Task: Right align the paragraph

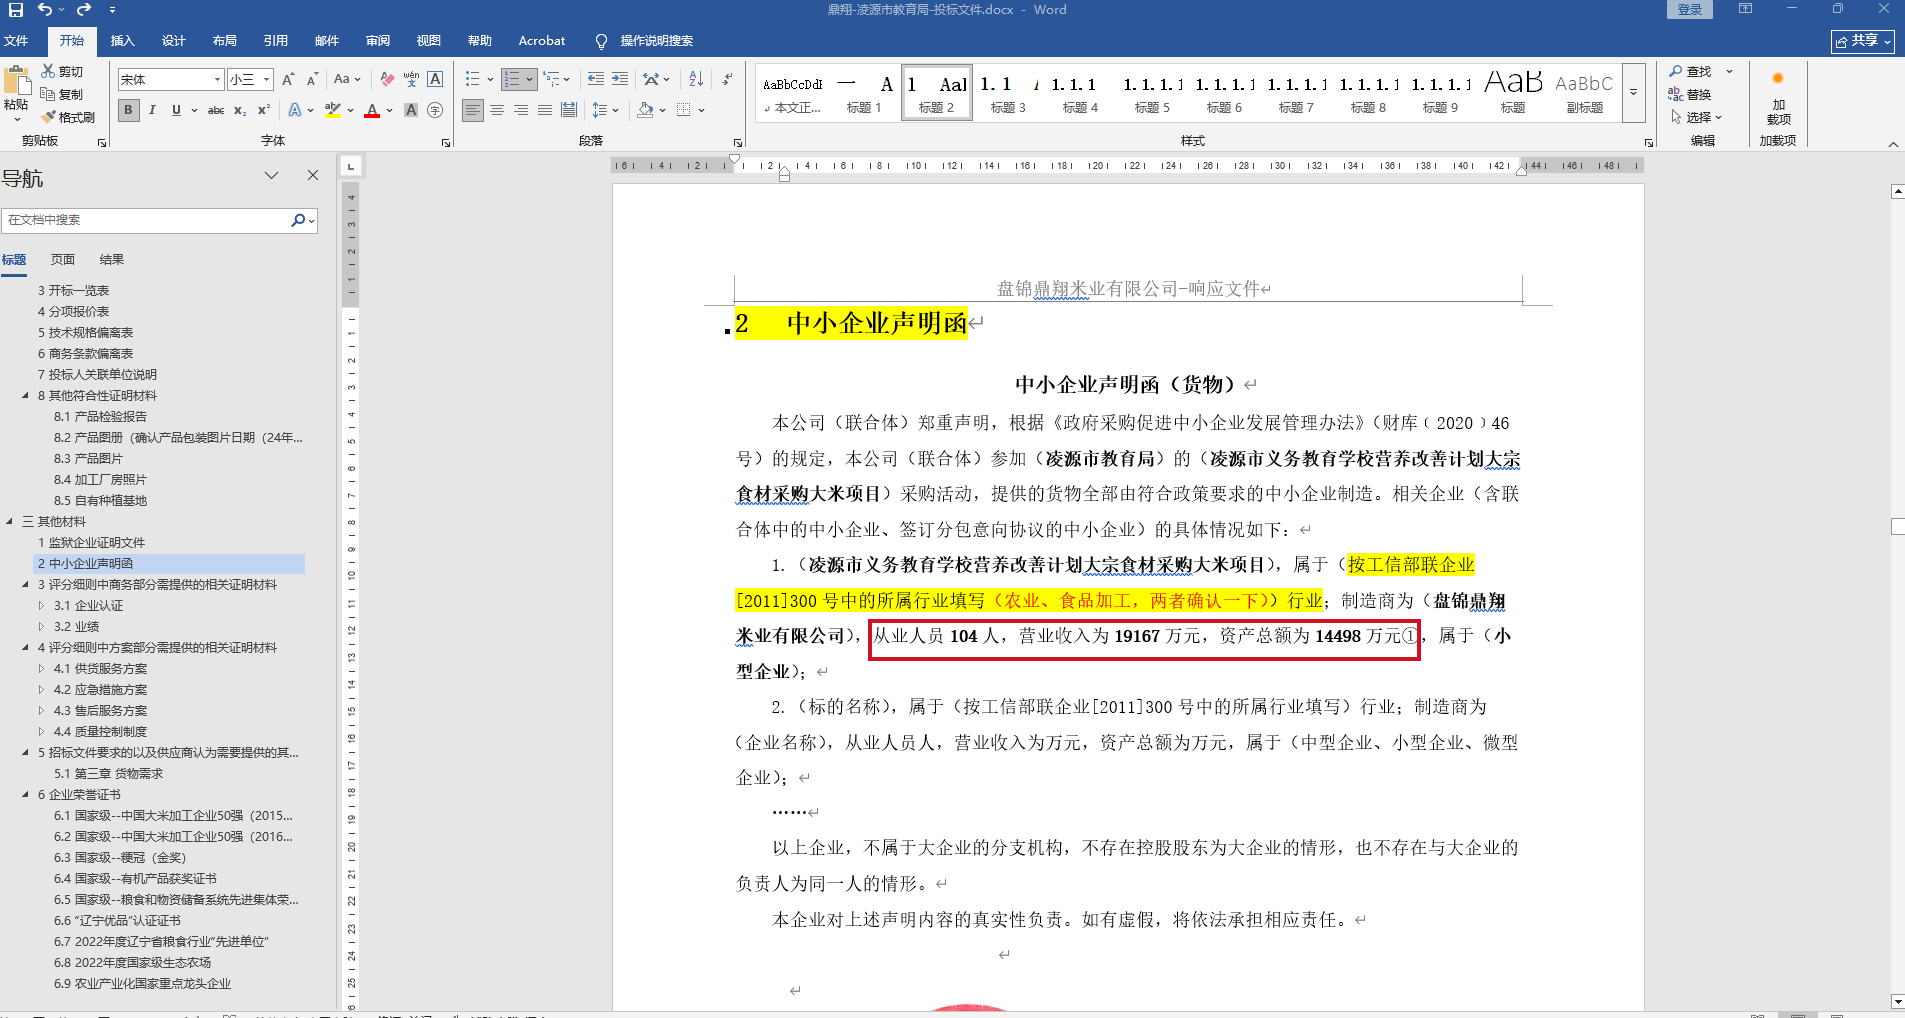Action: pos(521,110)
